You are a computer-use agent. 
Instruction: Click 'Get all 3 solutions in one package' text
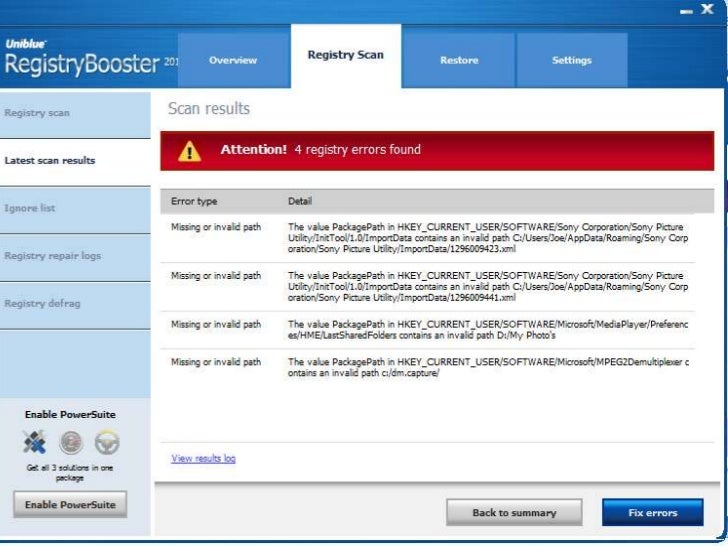click(x=70, y=473)
